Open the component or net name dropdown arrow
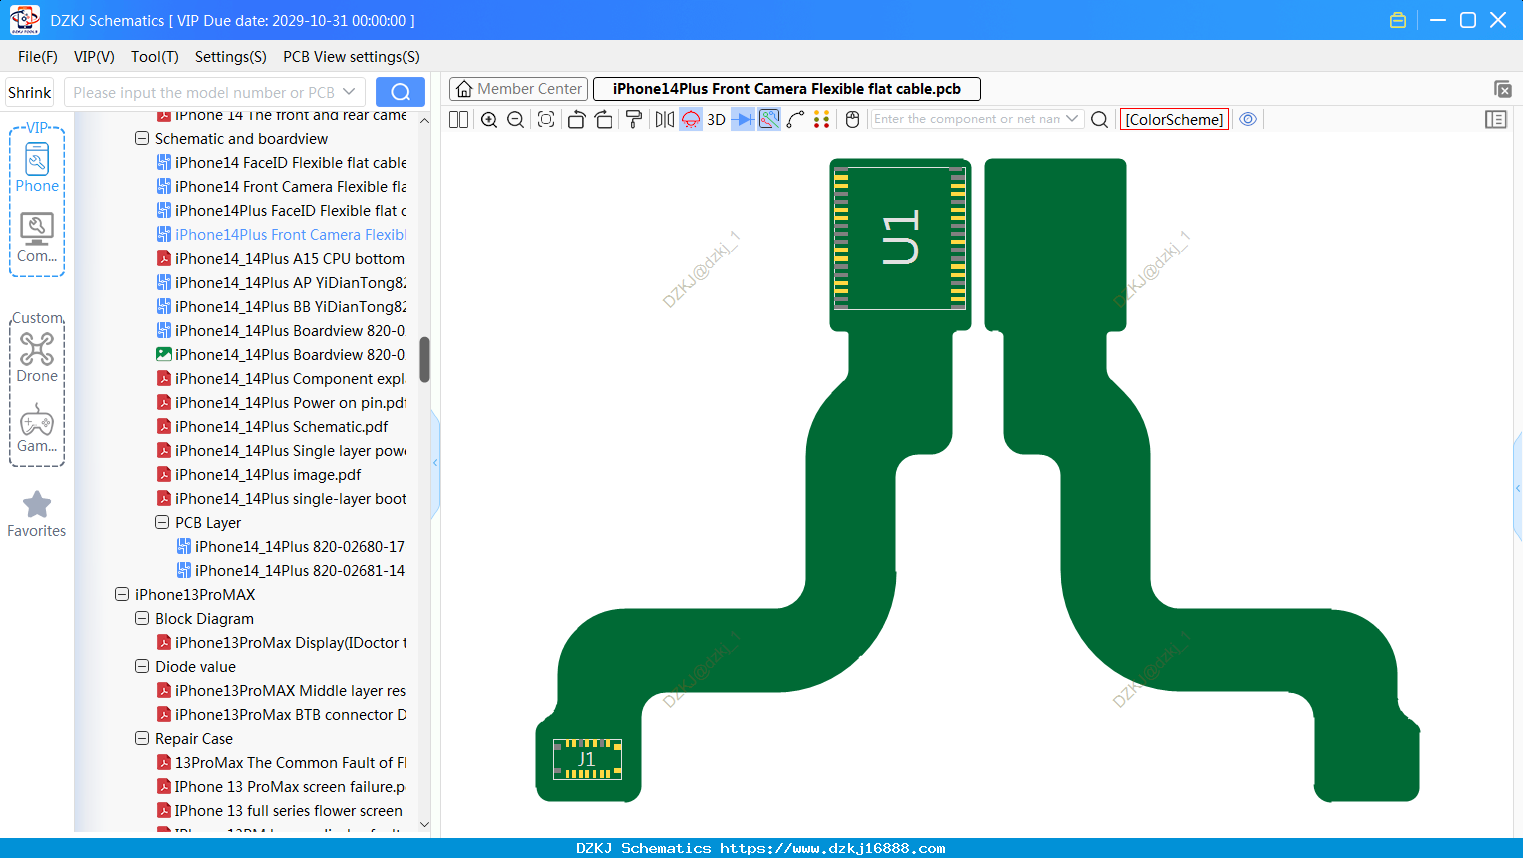 [x=1072, y=119]
